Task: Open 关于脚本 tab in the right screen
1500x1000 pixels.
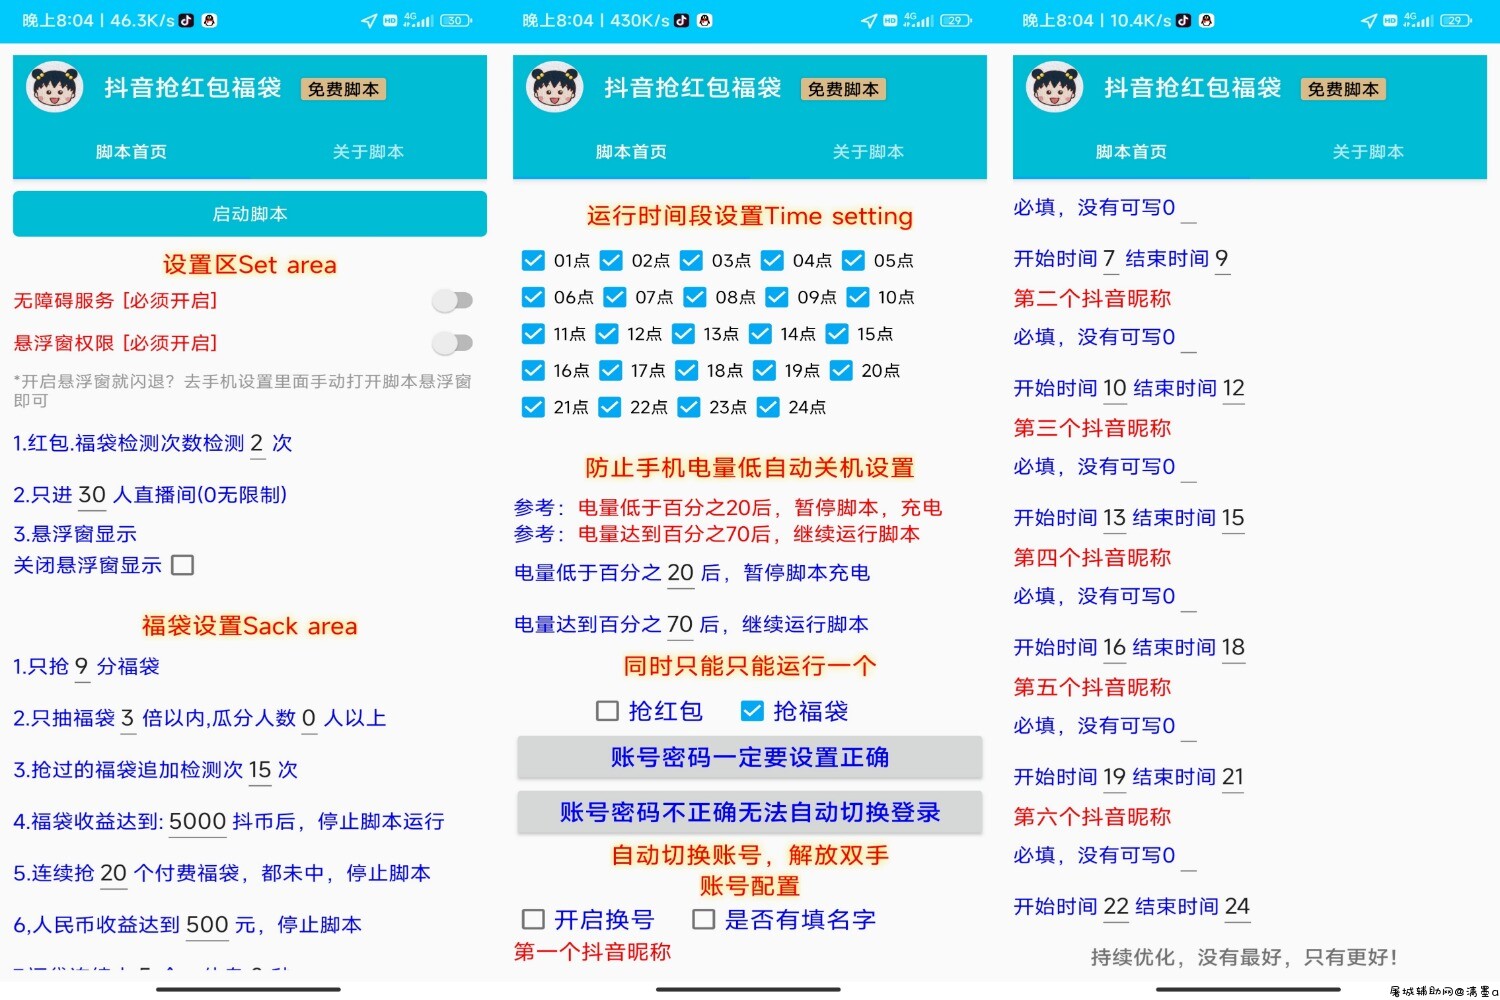Action: pos(1368,152)
